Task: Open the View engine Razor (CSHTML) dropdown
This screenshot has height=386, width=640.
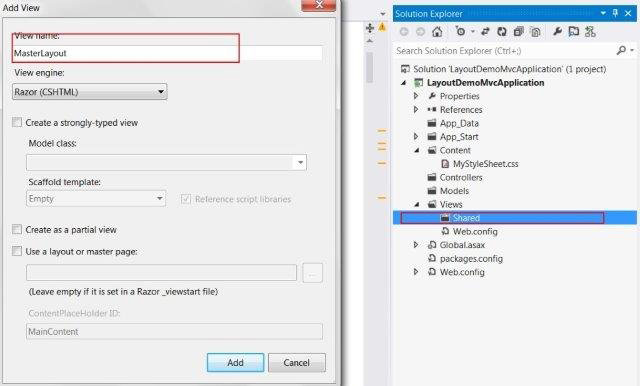Action: [x=89, y=92]
